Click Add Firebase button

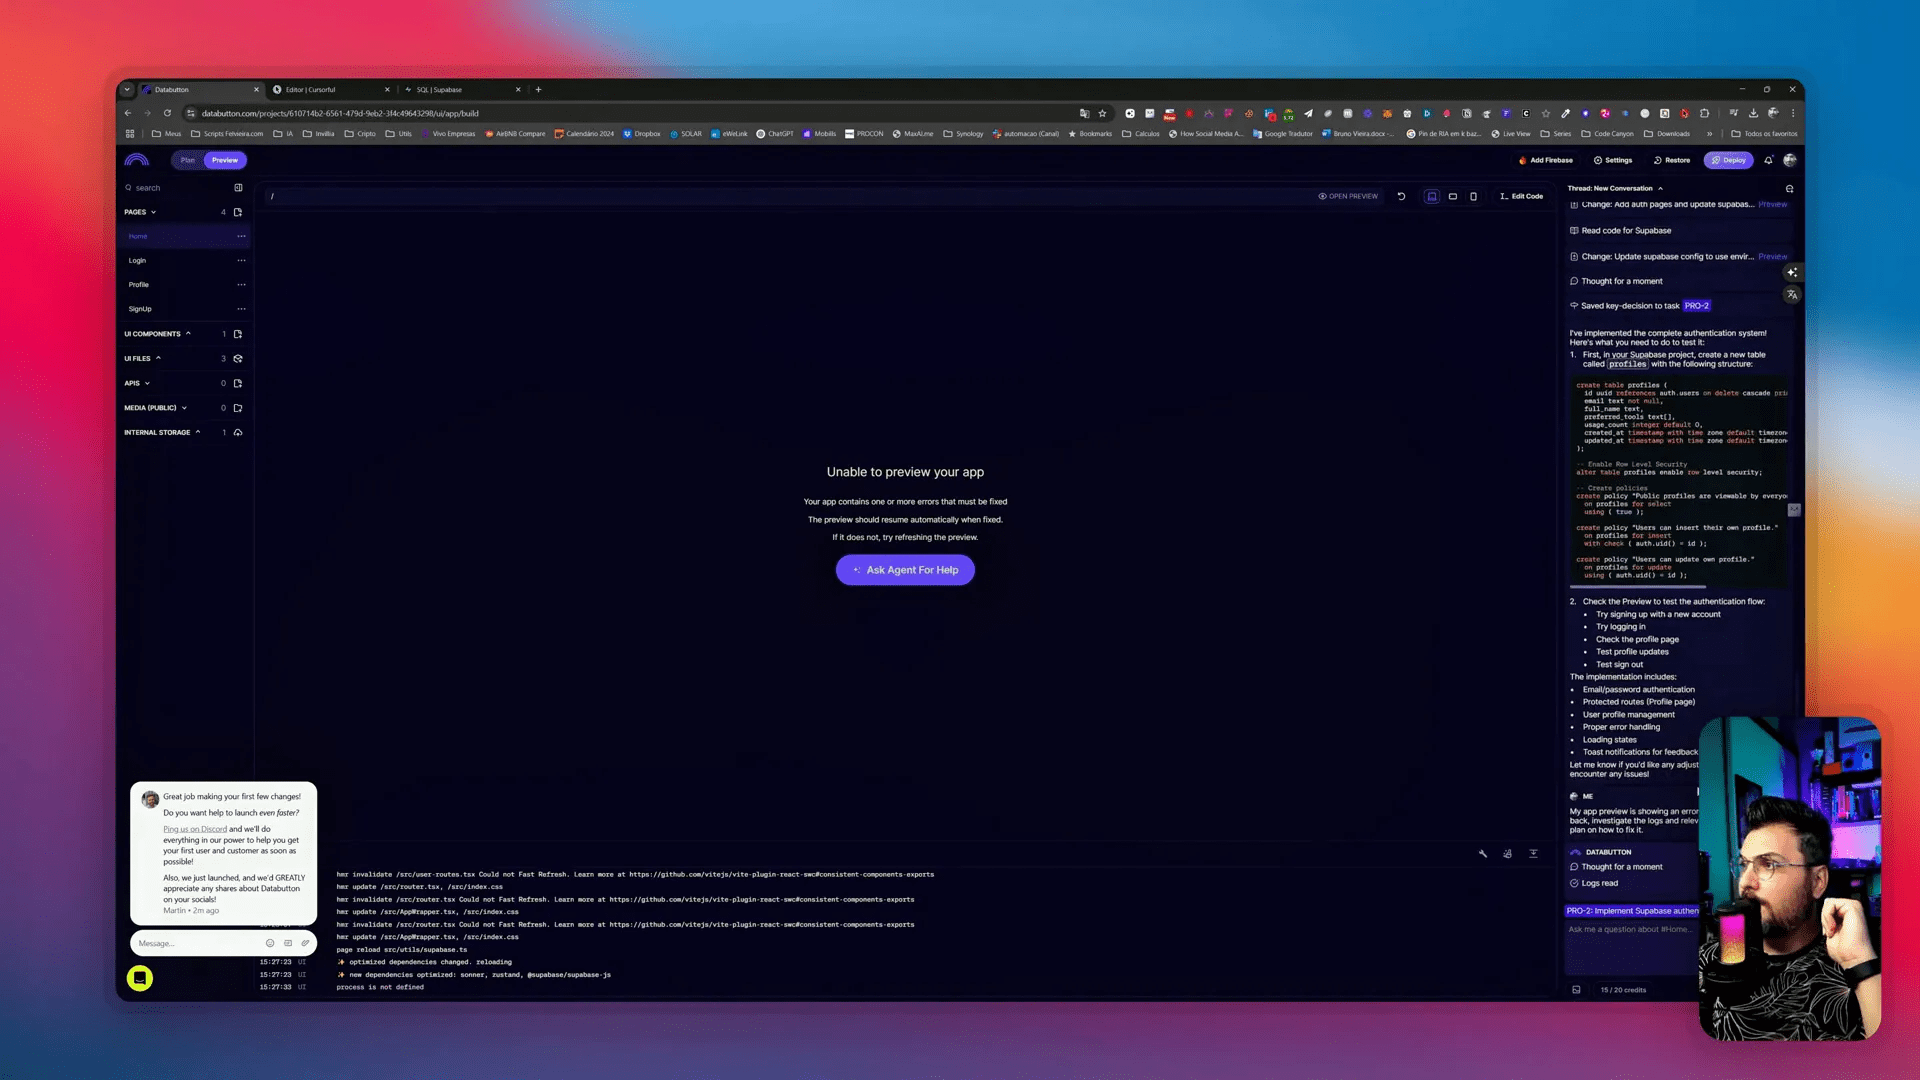(x=1546, y=160)
